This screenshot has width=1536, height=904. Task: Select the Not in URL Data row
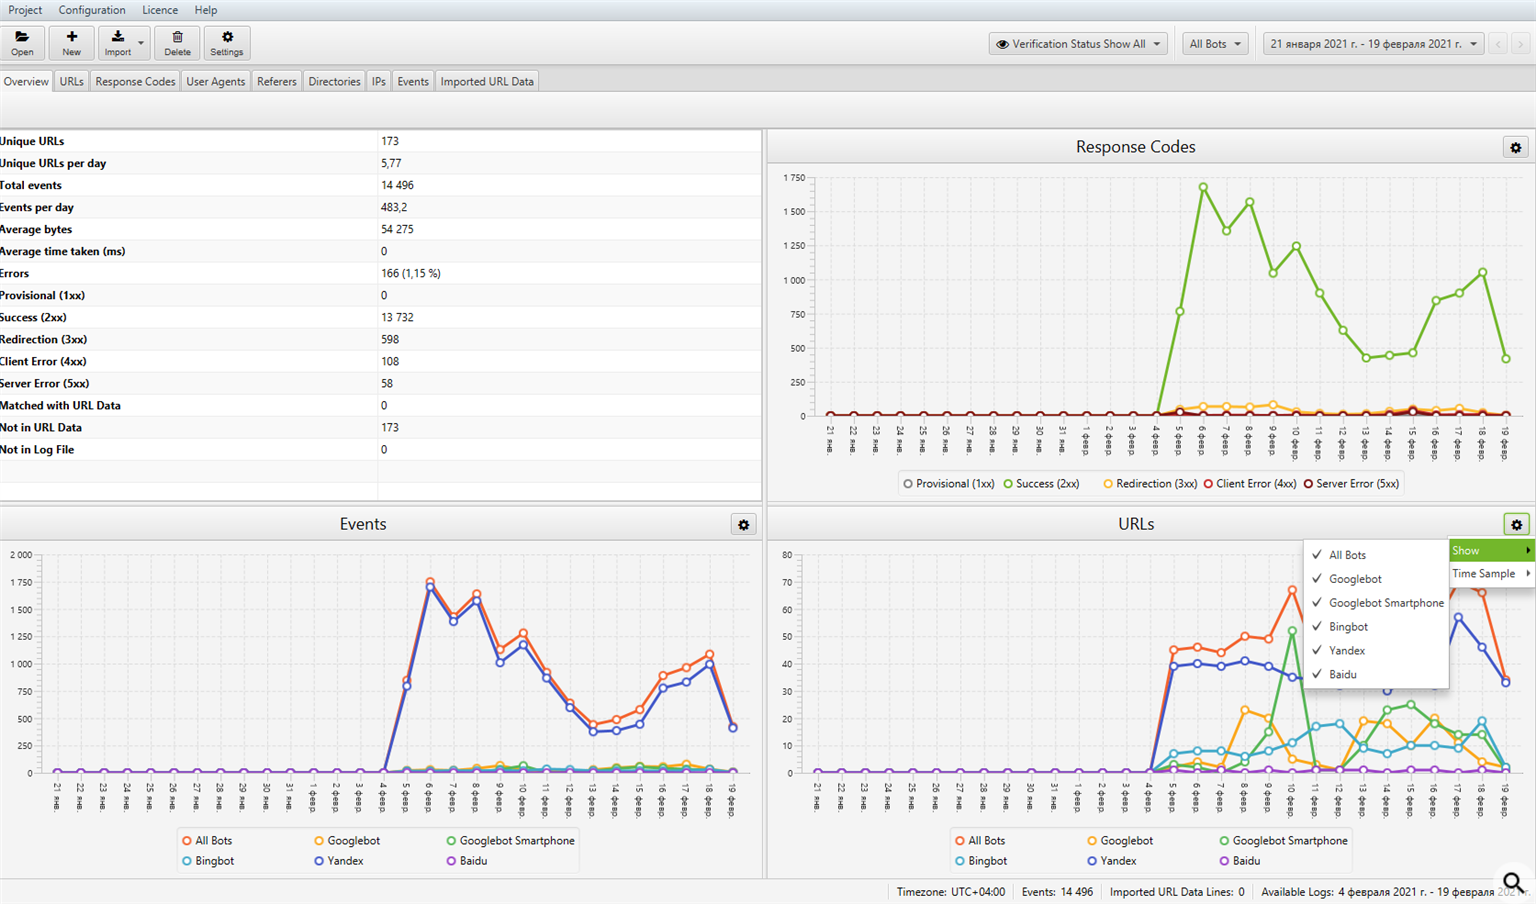(x=380, y=427)
